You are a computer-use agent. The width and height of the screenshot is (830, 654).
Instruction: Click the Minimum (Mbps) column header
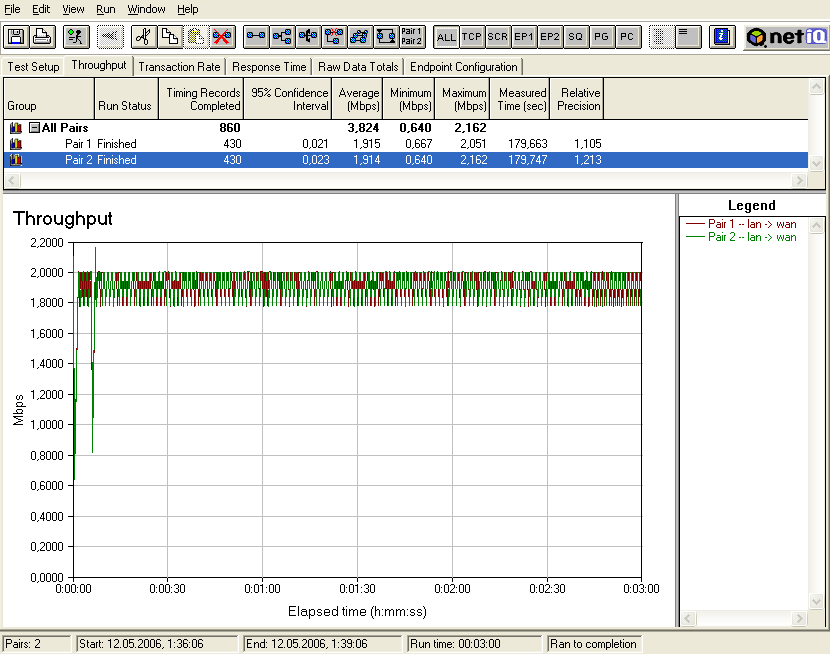[409, 98]
